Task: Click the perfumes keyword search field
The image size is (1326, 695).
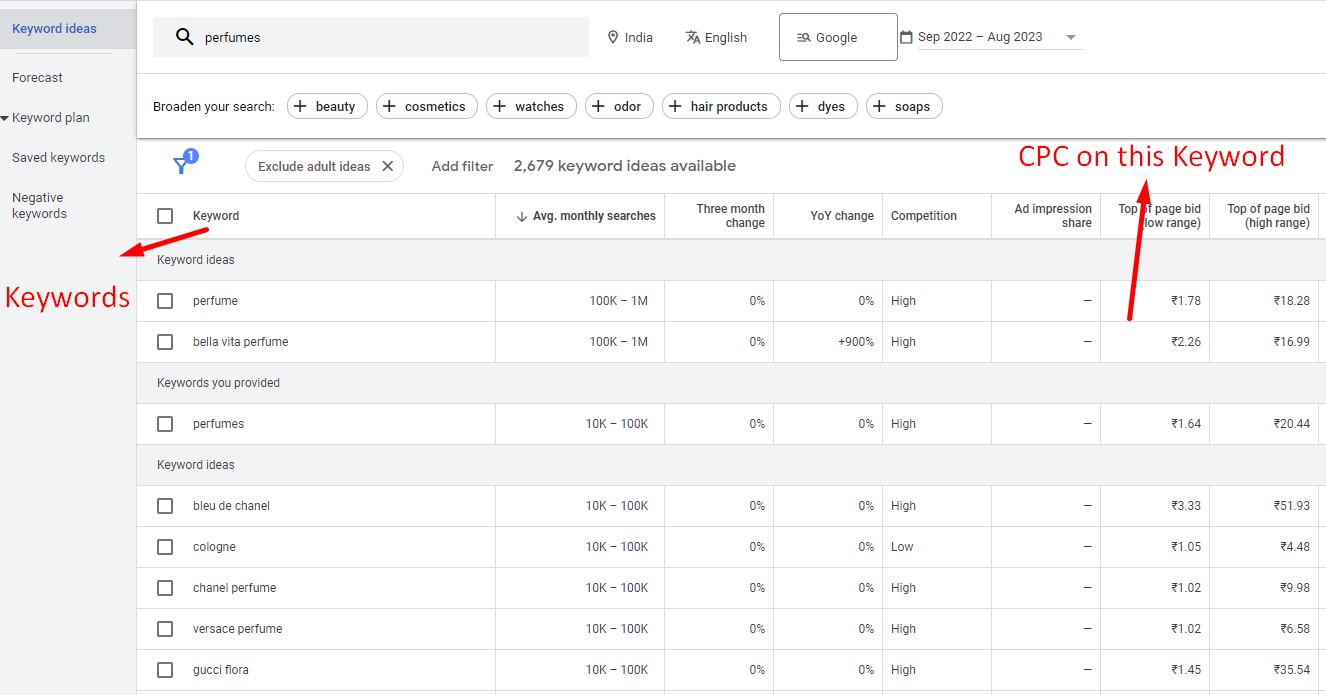Action: [390, 37]
